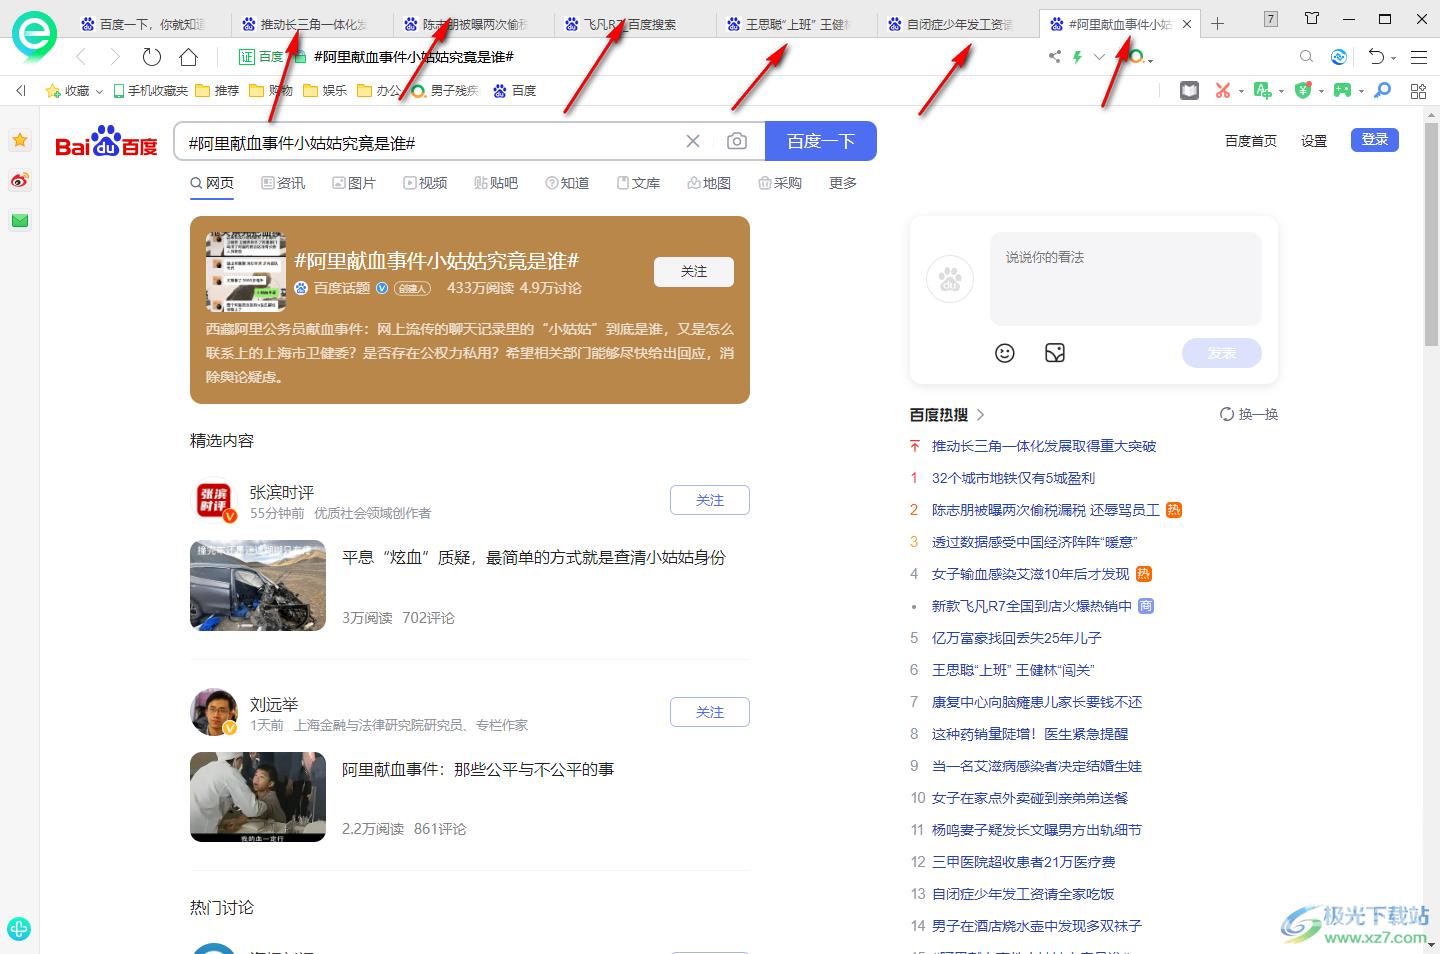This screenshot has height=954, width=1440.
Task: Click the reading mode book icon
Action: [x=1189, y=90]
